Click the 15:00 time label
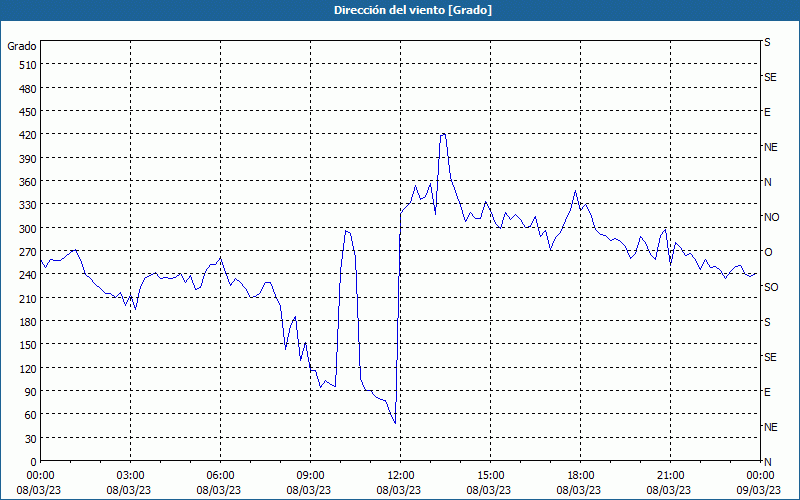800x500 pixels. 490,476
